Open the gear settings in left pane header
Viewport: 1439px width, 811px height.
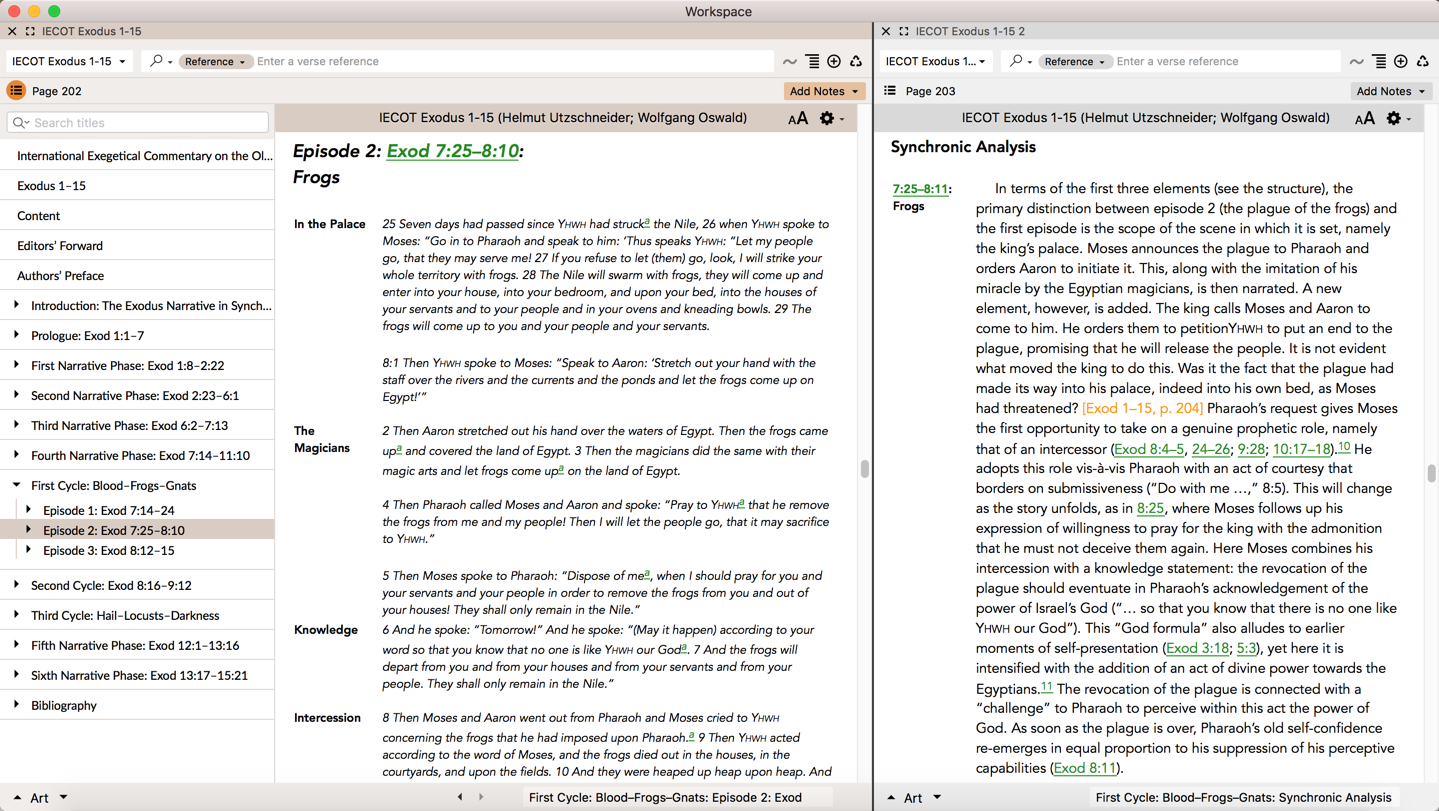827,118
